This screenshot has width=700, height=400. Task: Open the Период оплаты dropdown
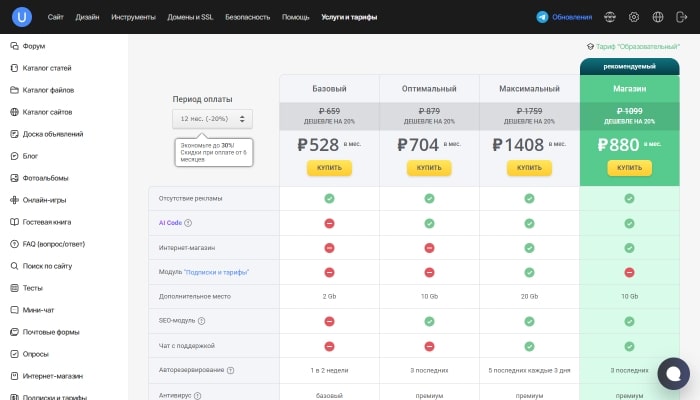[211, 119]
